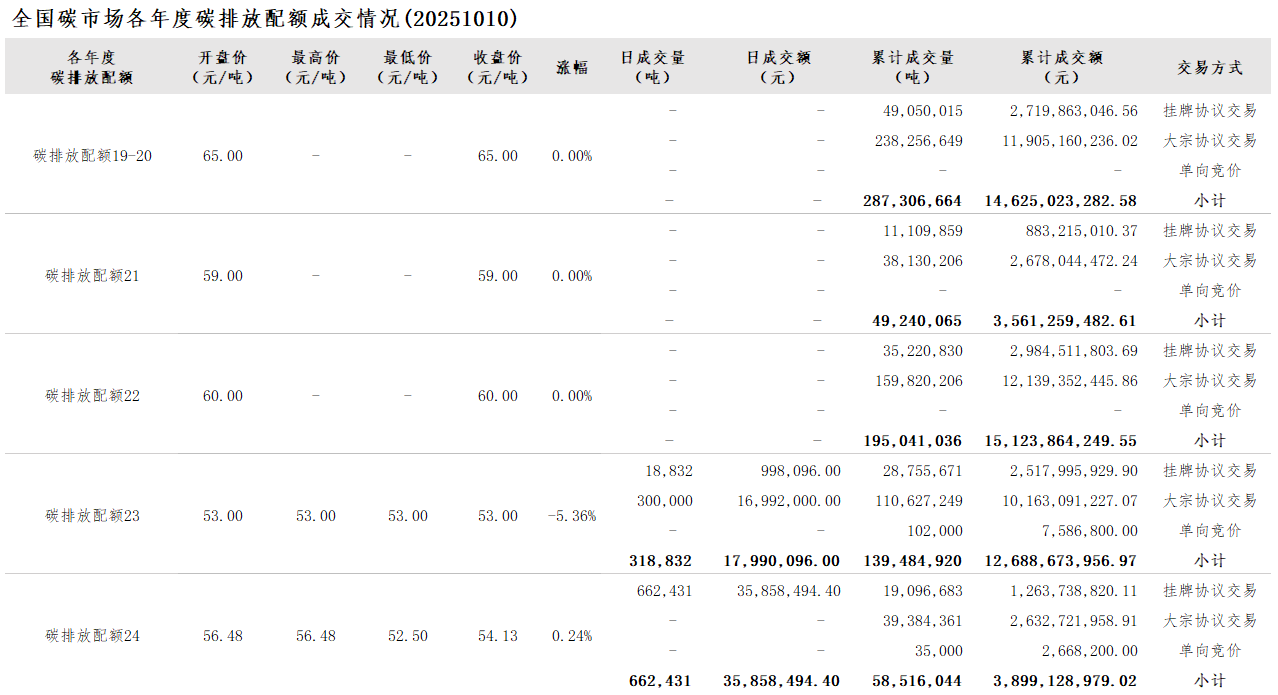Click the 碳排放配额23 row label

(93, 516)
